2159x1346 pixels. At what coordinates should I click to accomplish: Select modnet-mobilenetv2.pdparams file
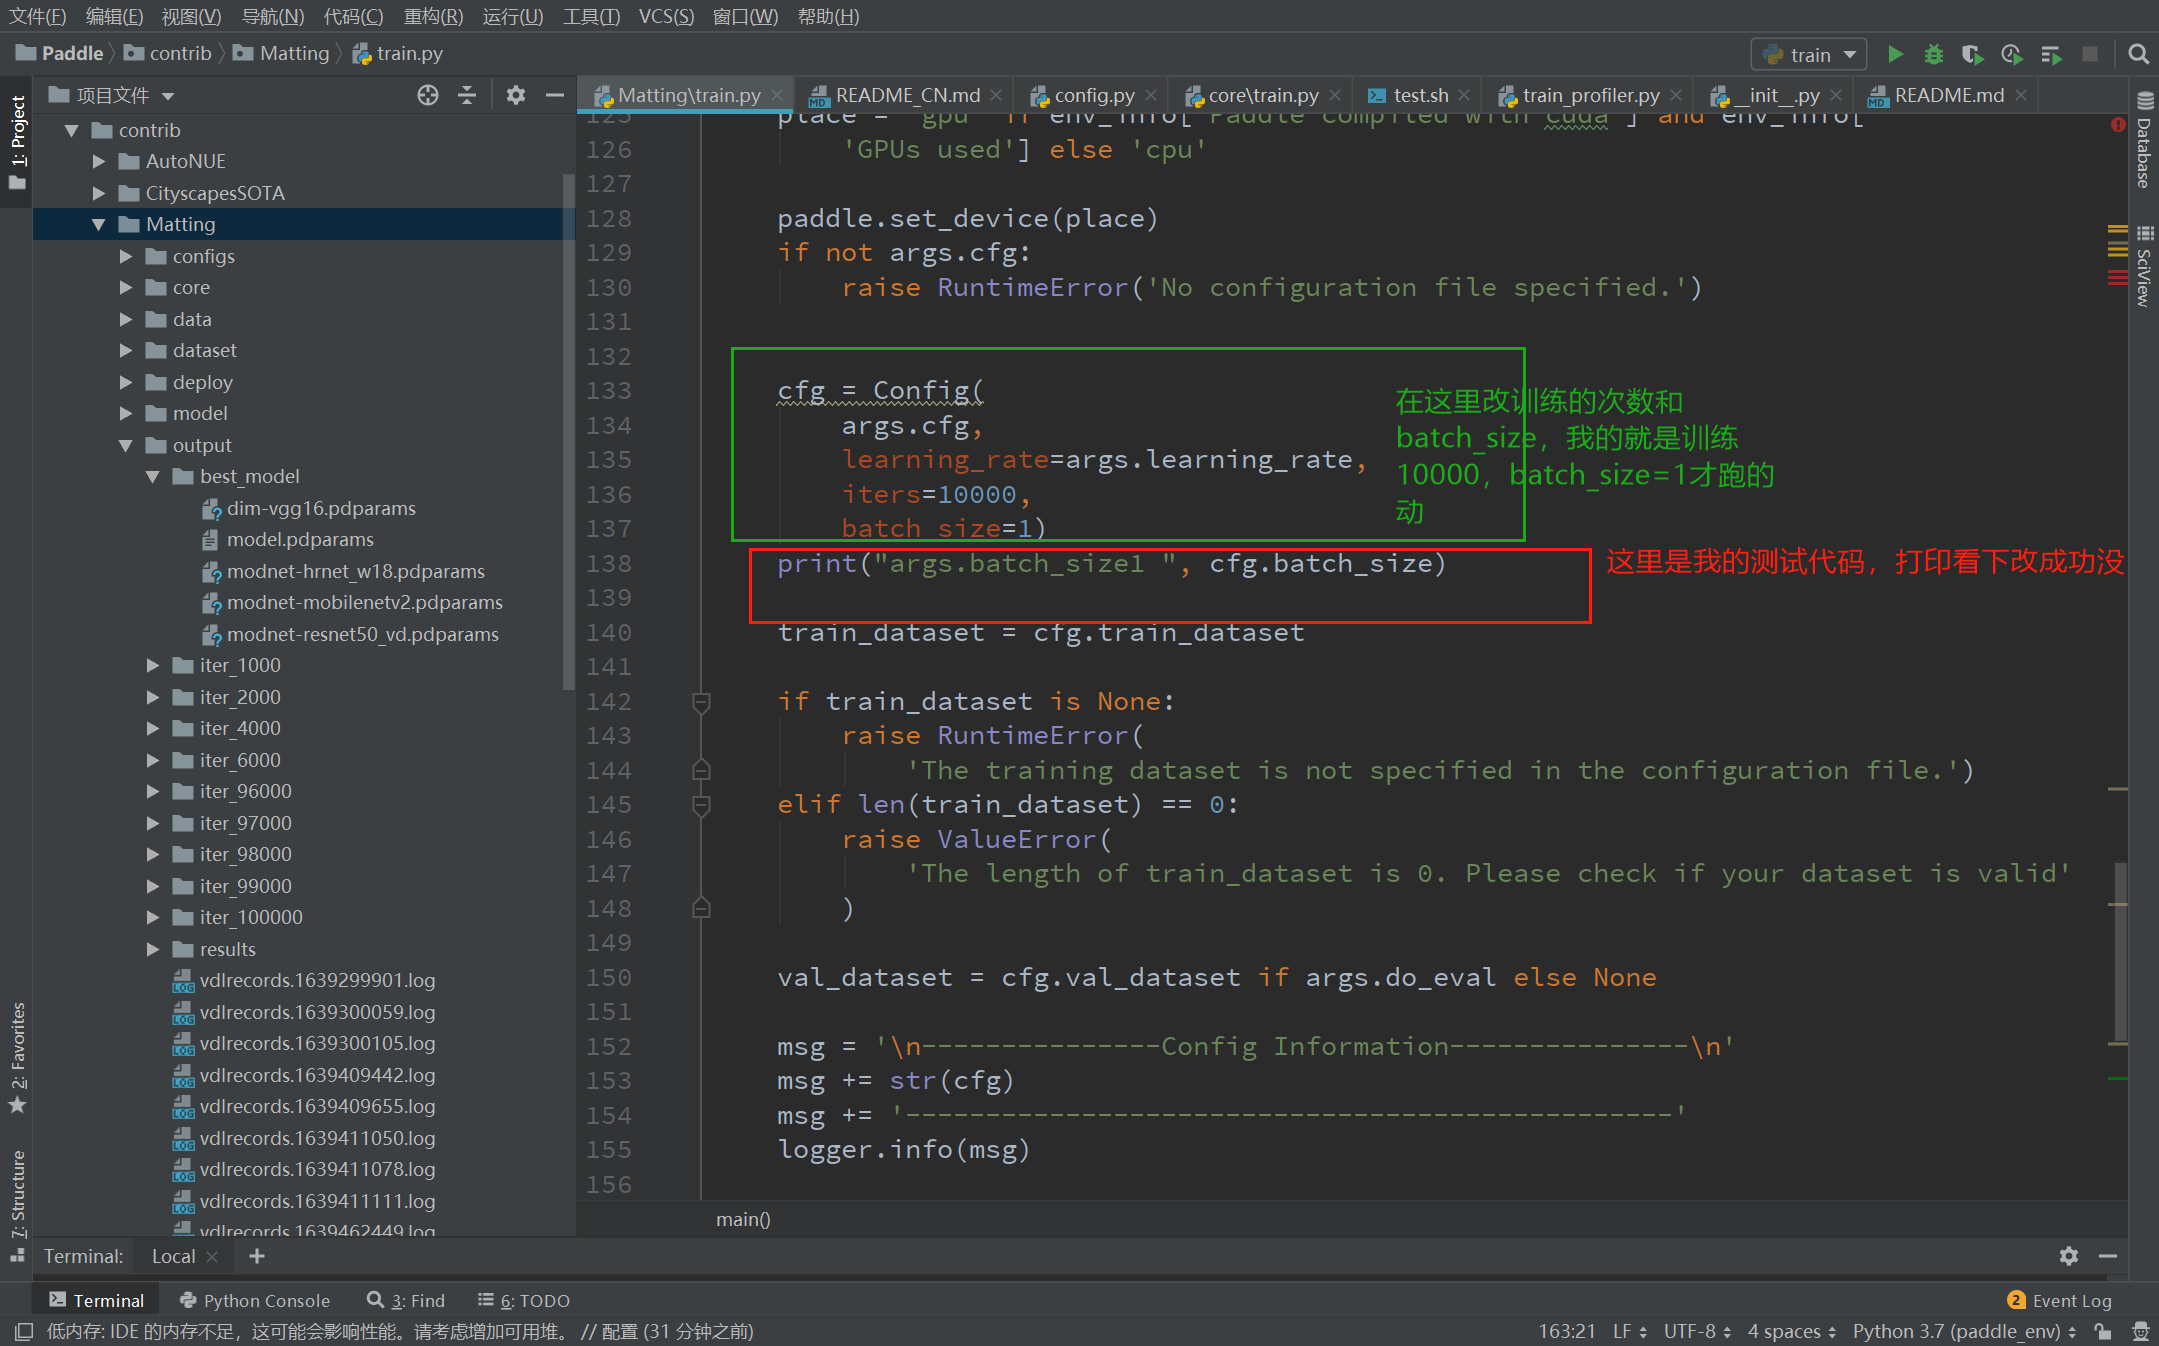[x=364, y=602]
